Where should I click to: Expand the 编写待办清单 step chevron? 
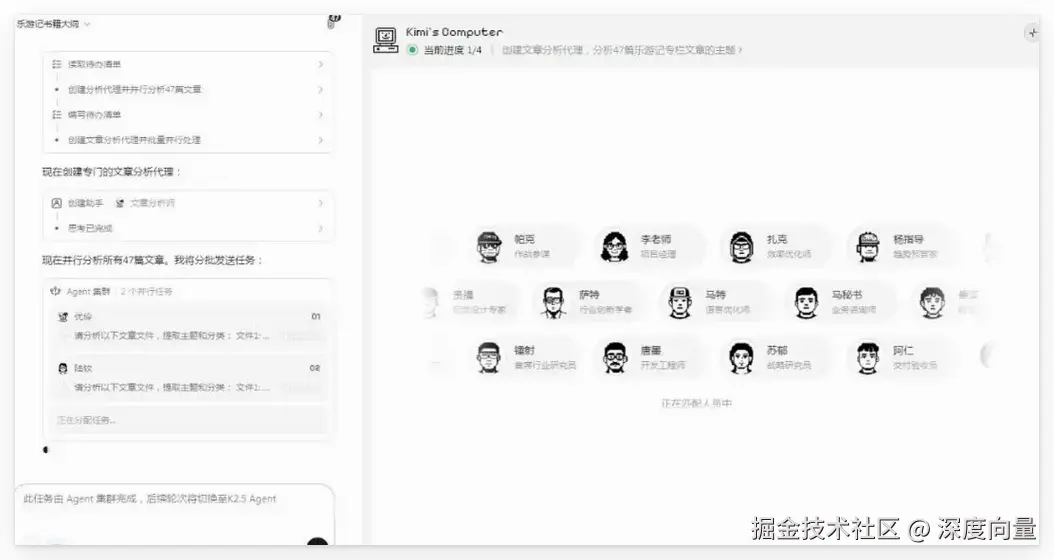pyautogui.click(x=320, y=114)
